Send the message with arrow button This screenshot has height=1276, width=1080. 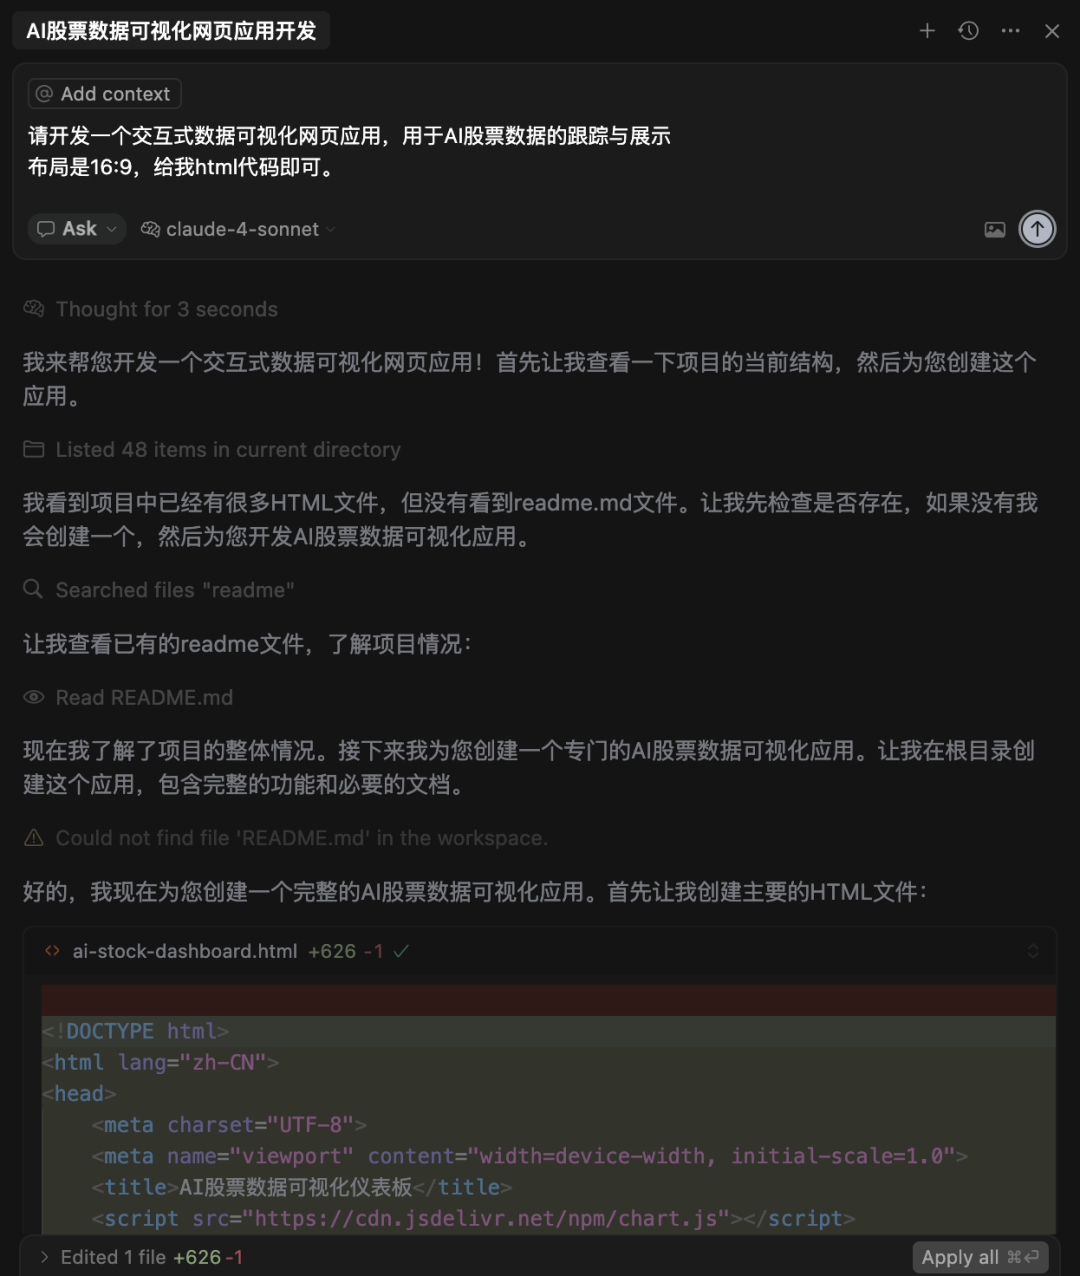pyautogui.click(x=1037, y=229)
